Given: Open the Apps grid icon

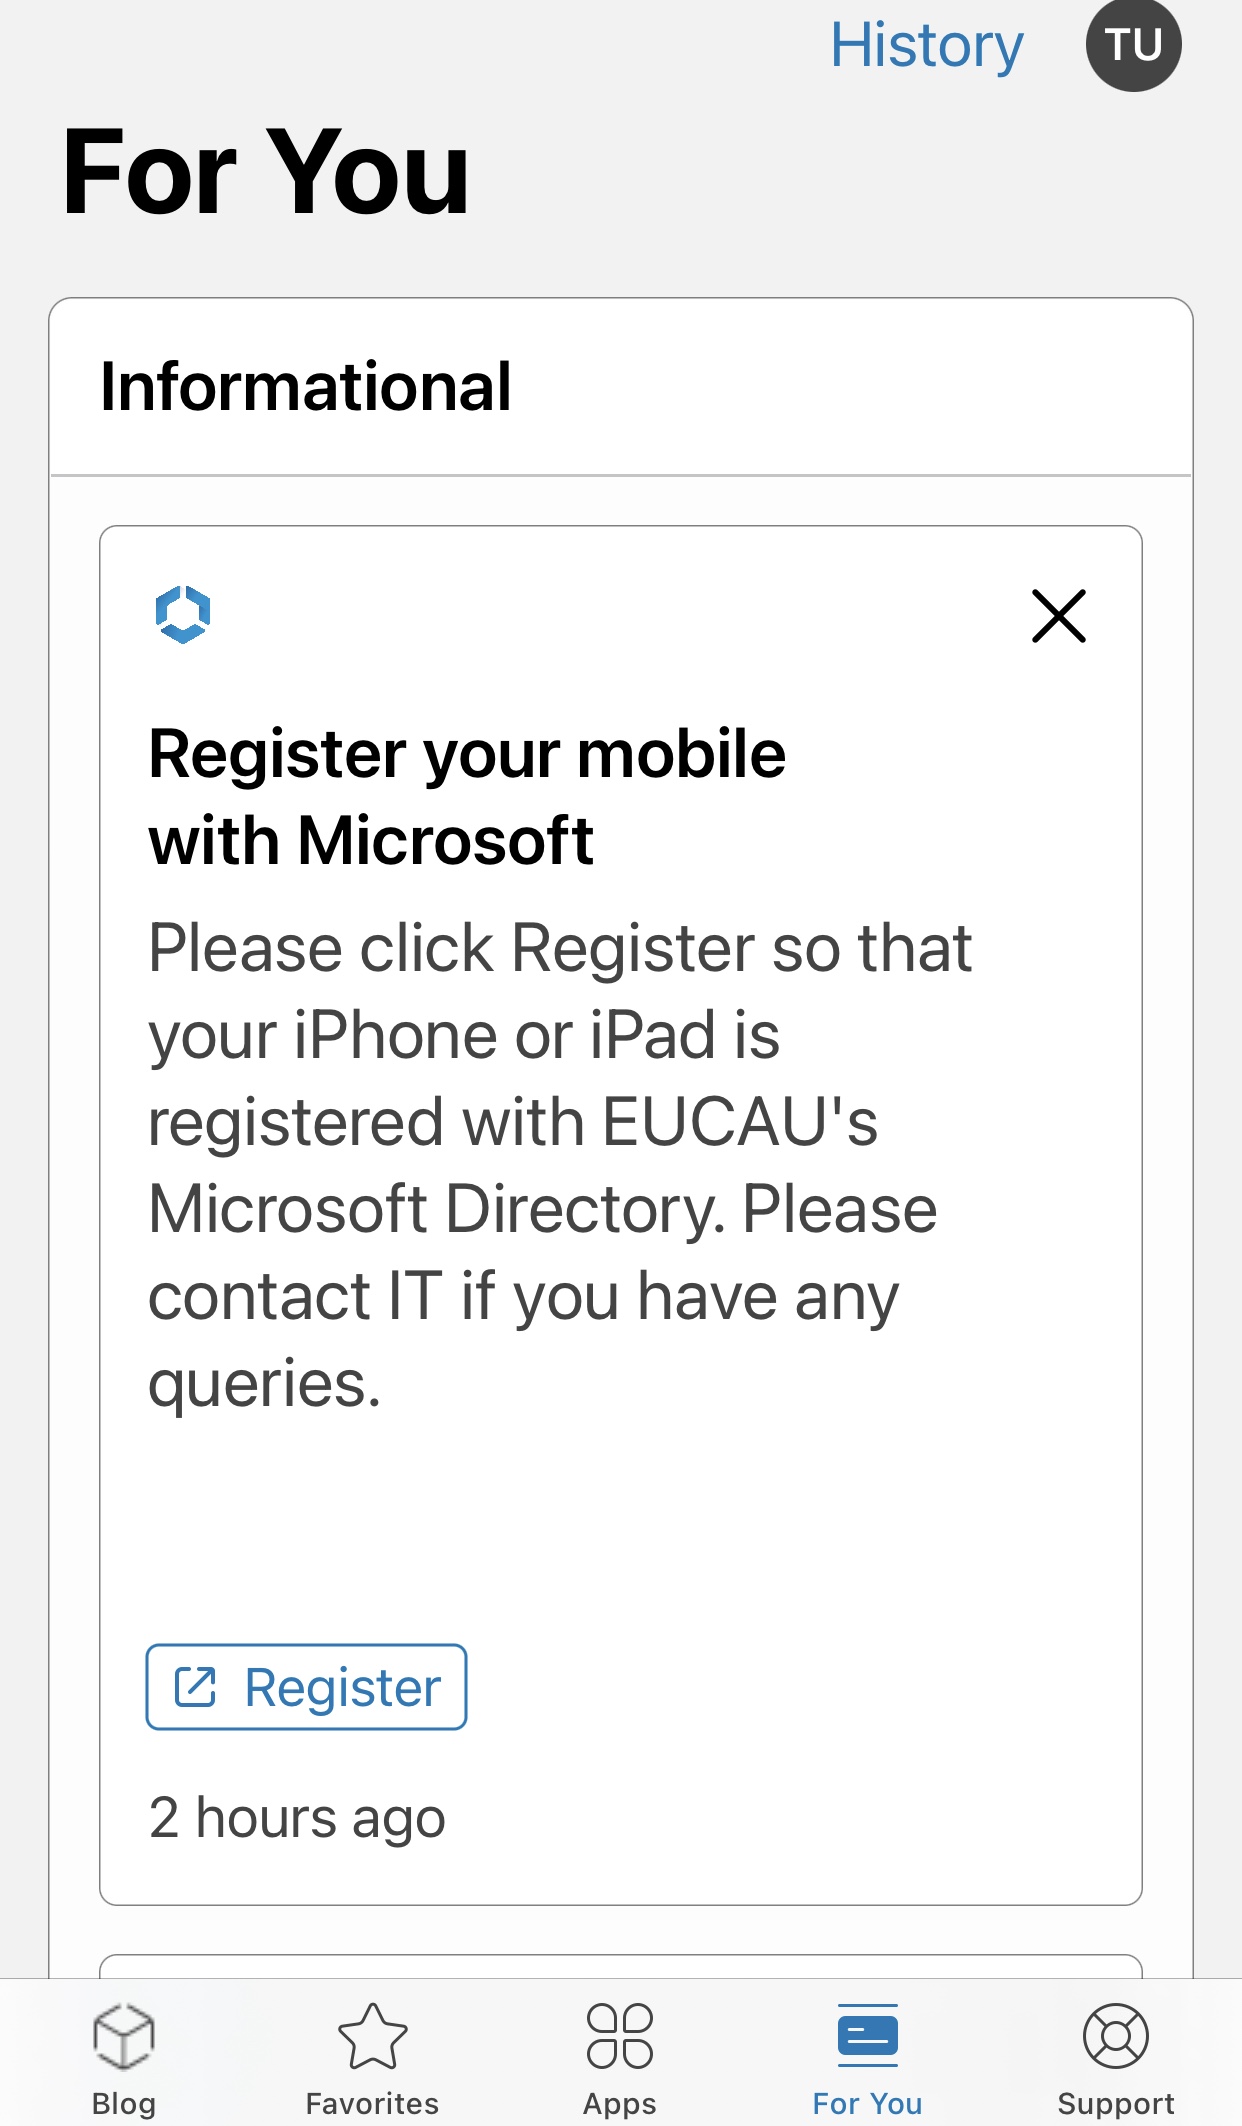Looking at the screenshot, I should pos(620,2035).
